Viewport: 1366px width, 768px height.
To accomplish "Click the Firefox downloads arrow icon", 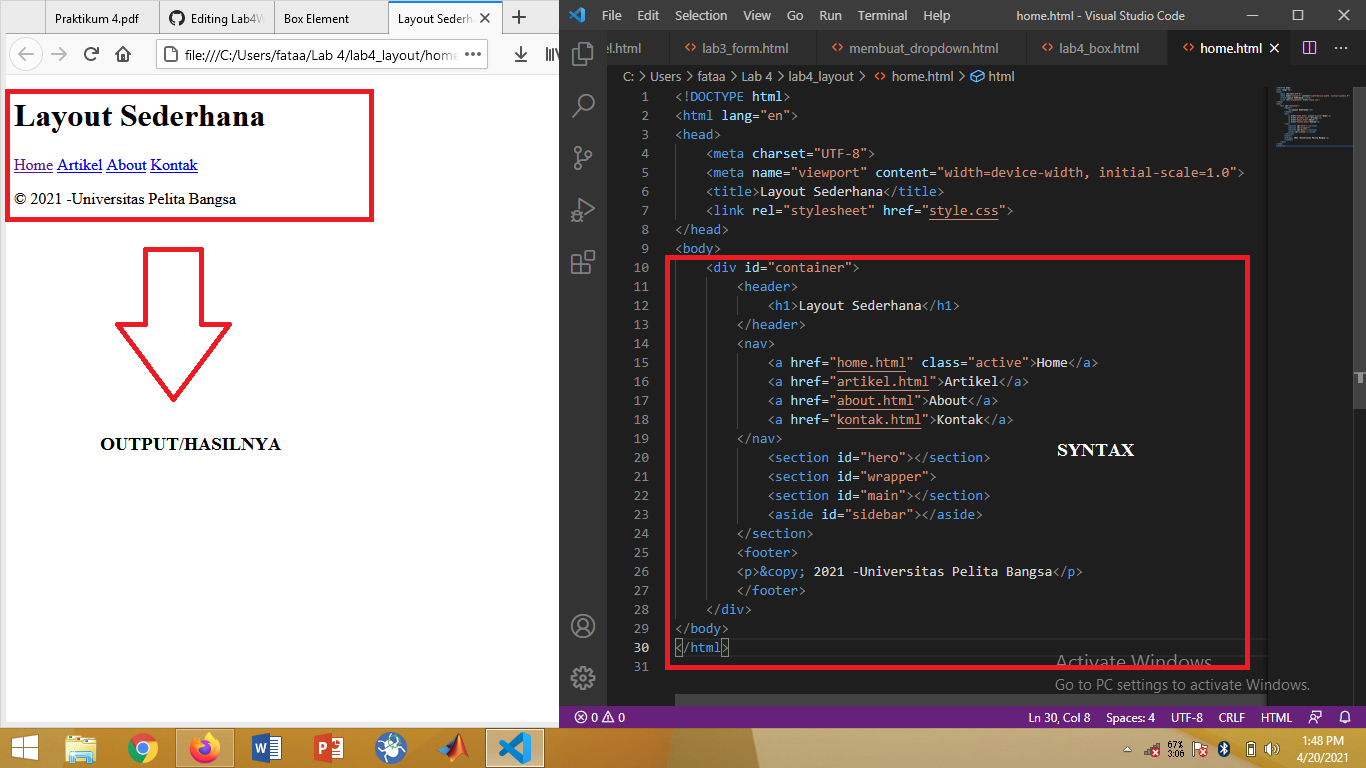I will tap(519, 54).
